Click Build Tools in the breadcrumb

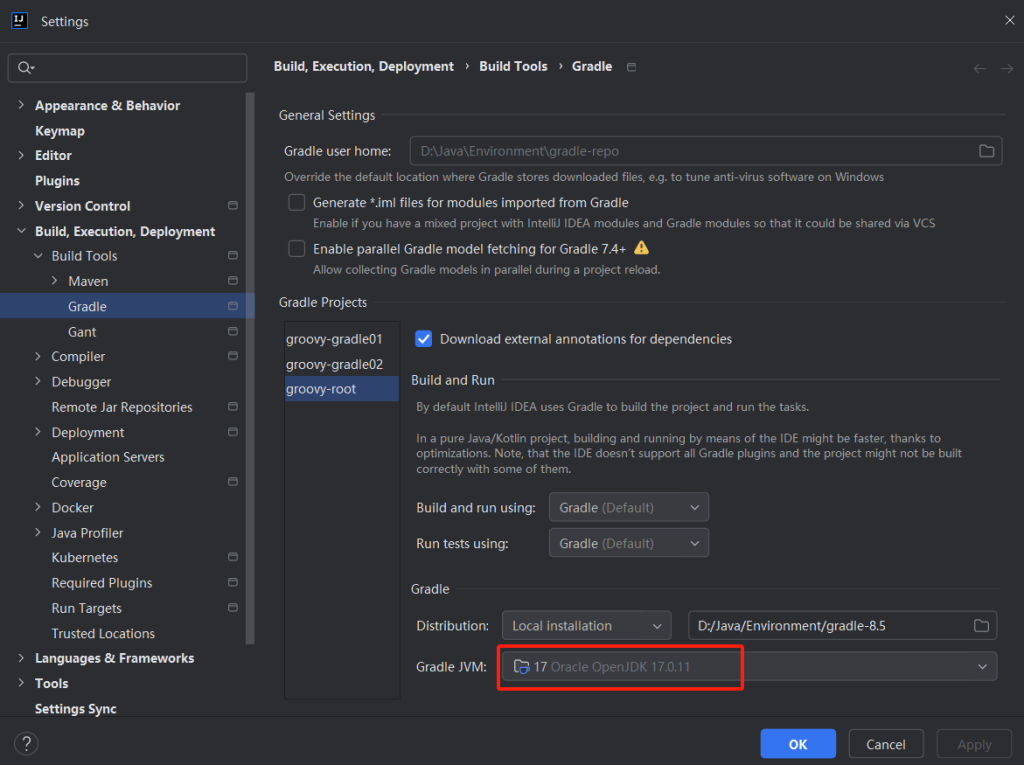tap(513, 66)
